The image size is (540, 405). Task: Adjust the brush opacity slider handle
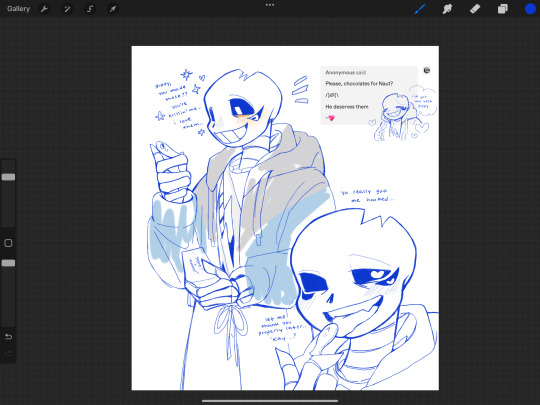click(8, 263)
